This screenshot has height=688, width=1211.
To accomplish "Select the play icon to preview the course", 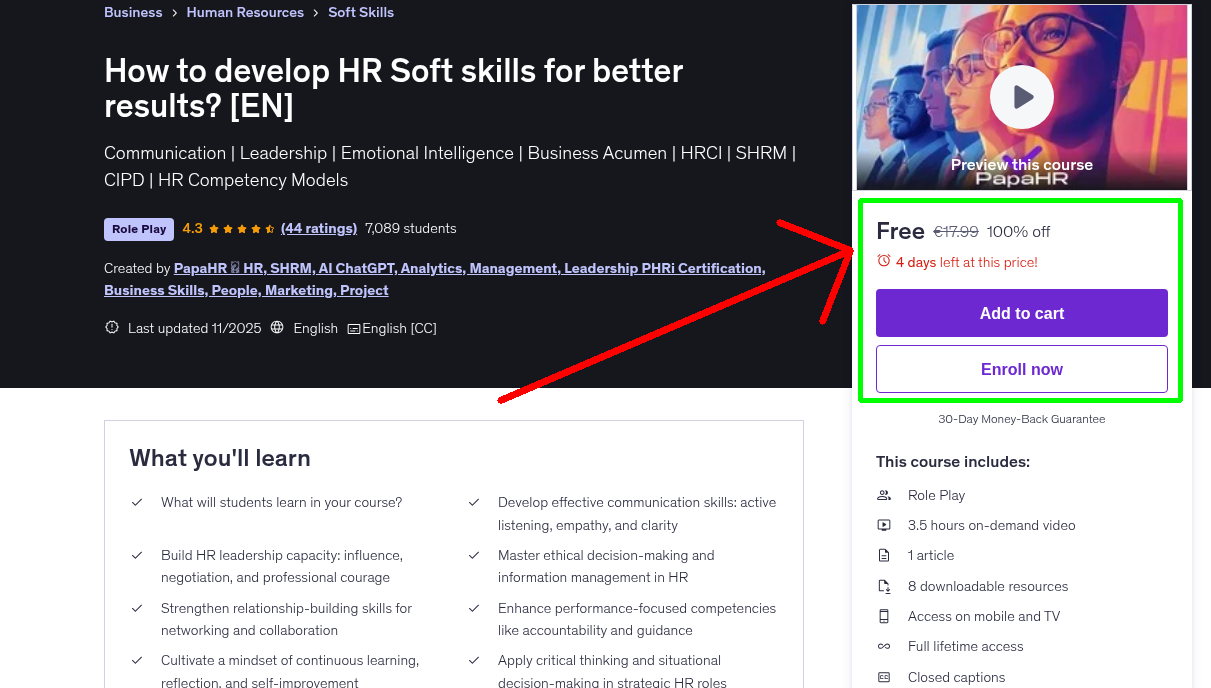I will click(1021, 96).
